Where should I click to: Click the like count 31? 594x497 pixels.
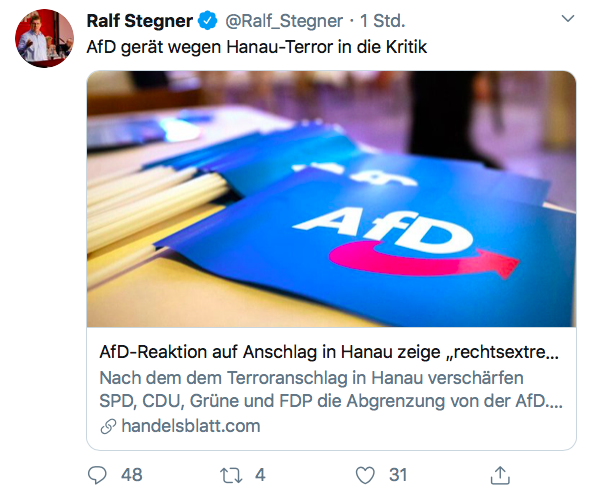click(x=398, y=475)
